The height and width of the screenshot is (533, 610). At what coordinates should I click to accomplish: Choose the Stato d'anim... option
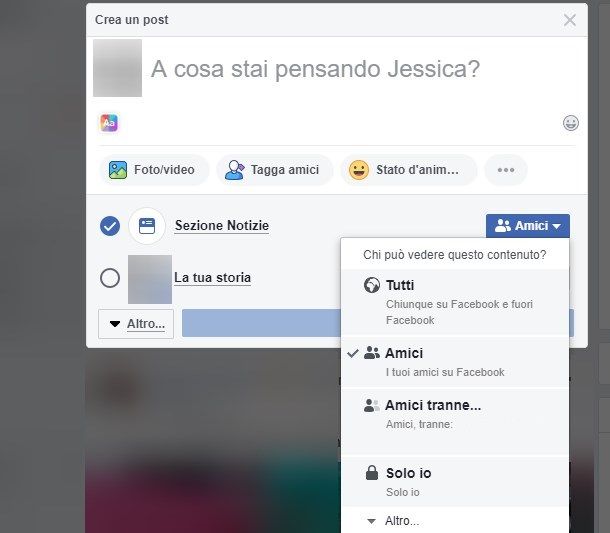pos(408,170)
